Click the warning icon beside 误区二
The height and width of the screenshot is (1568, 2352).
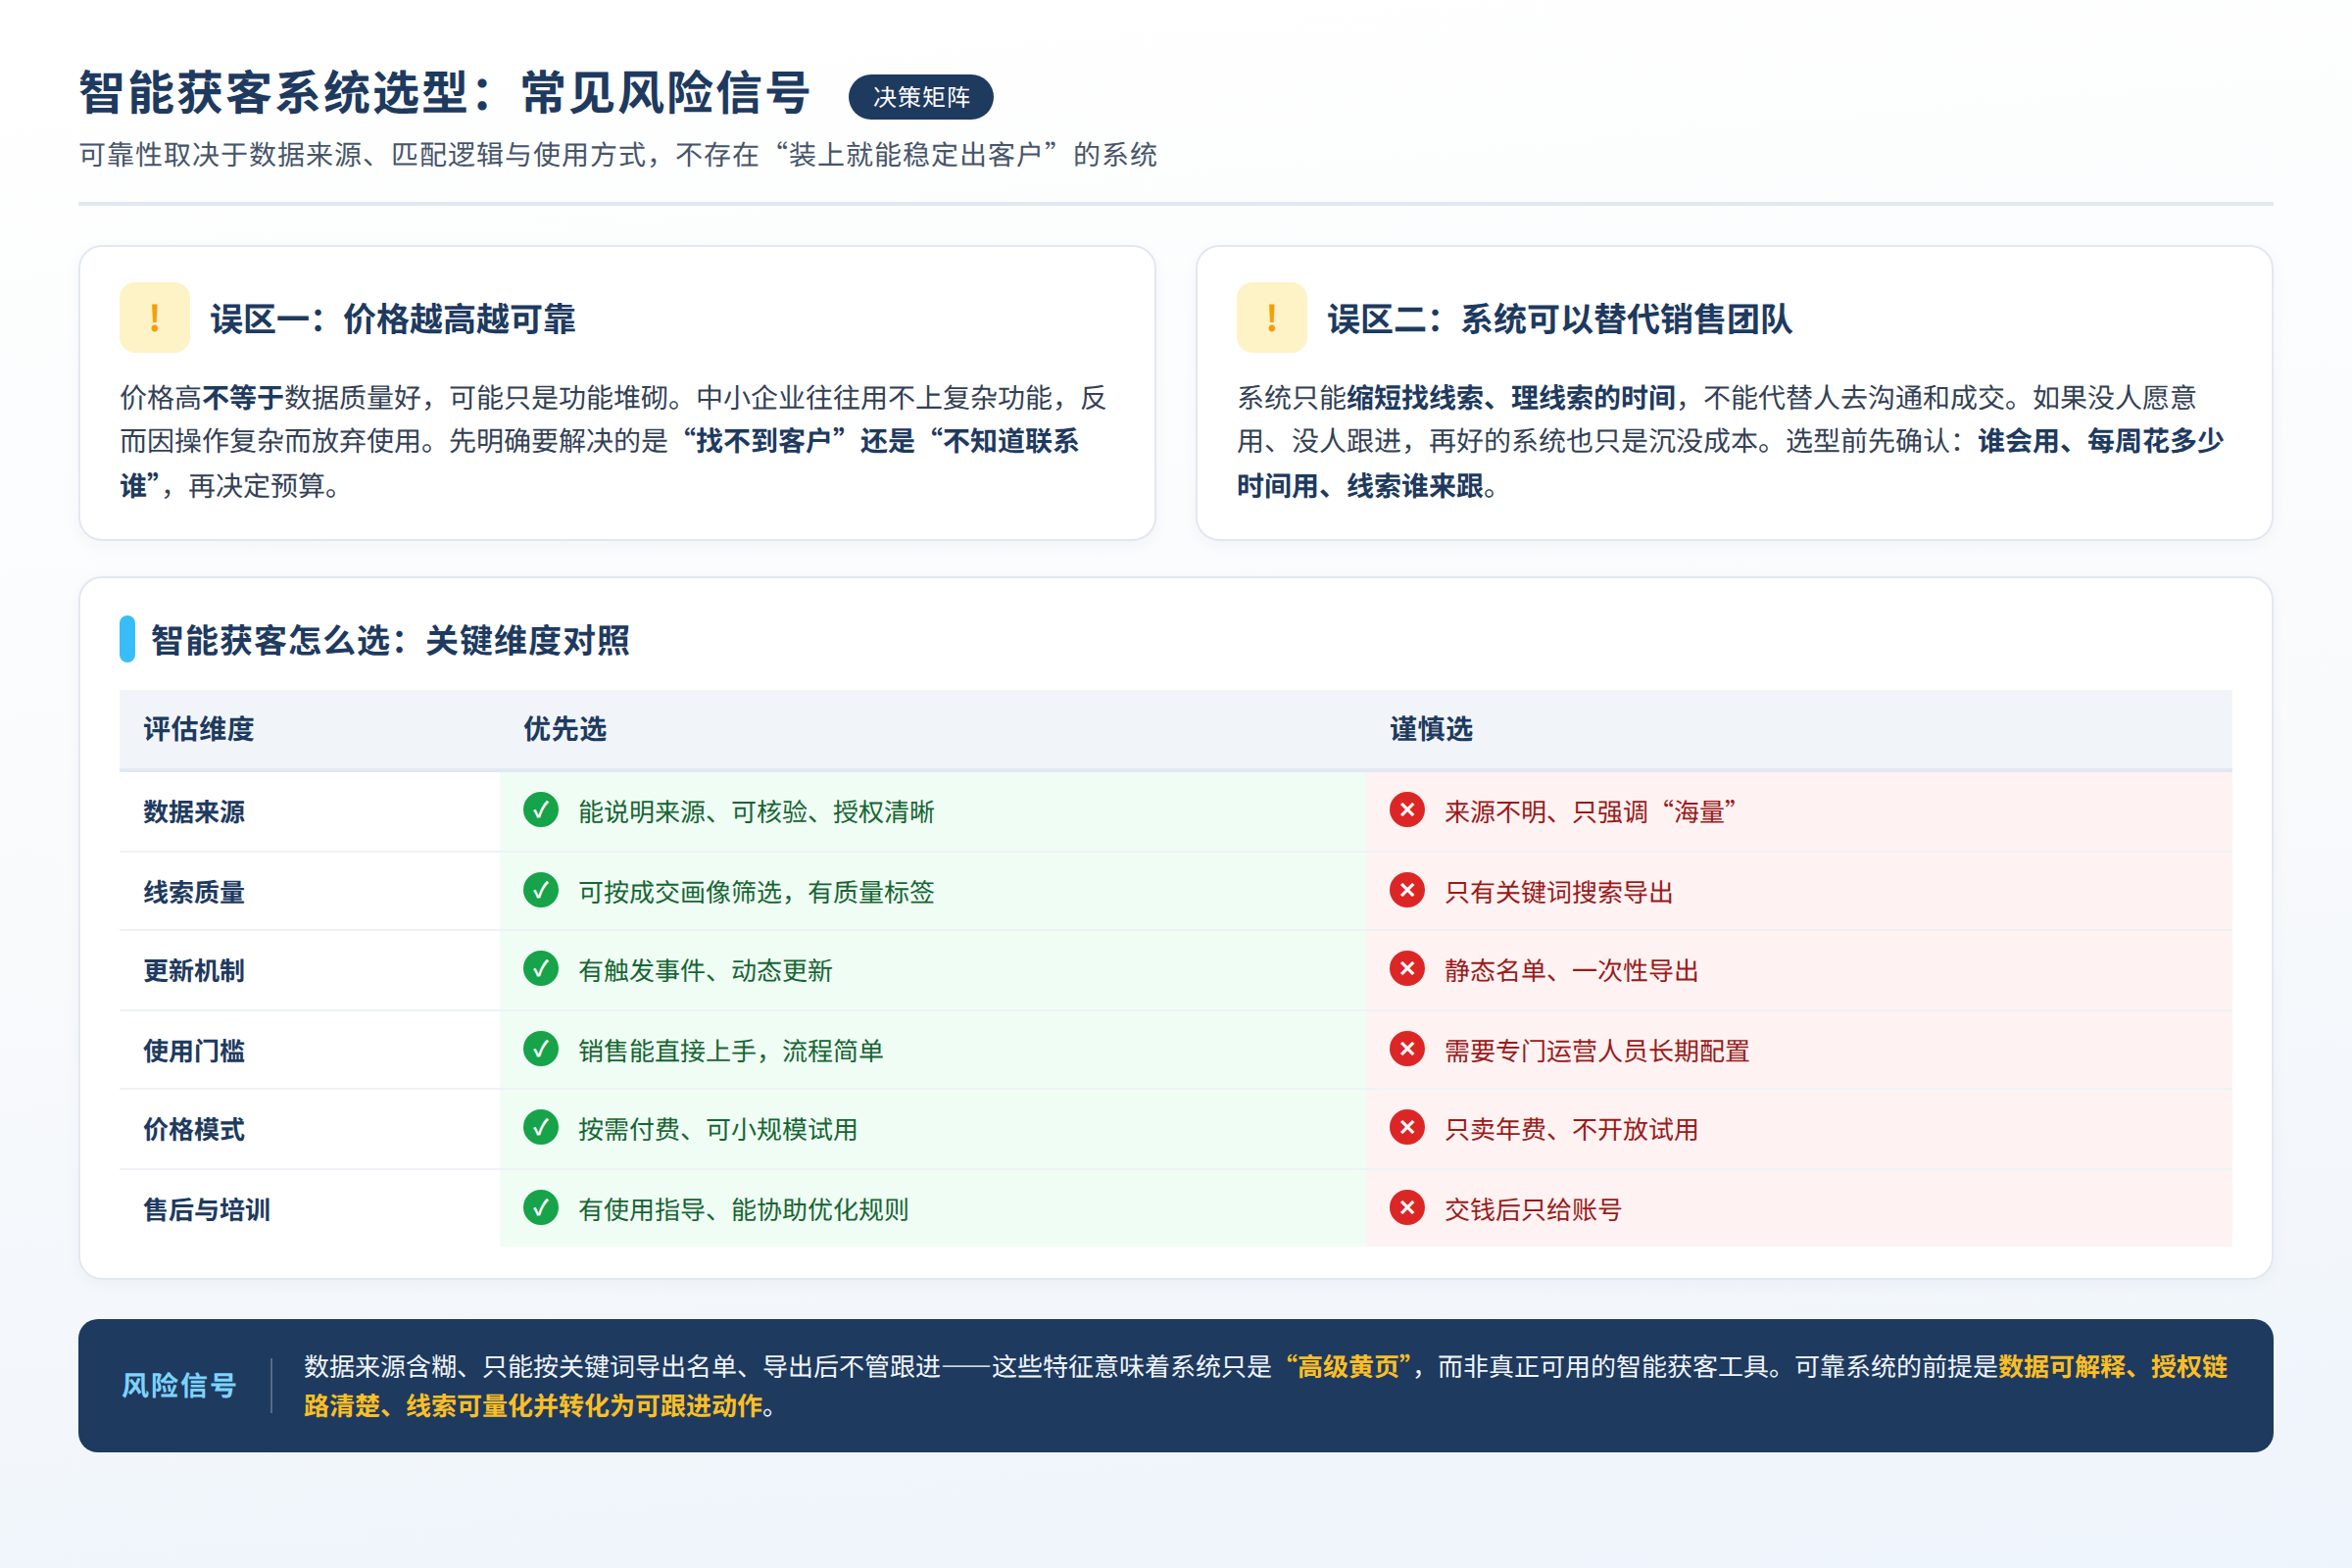pyautogui.click(x=1271, y=318)
